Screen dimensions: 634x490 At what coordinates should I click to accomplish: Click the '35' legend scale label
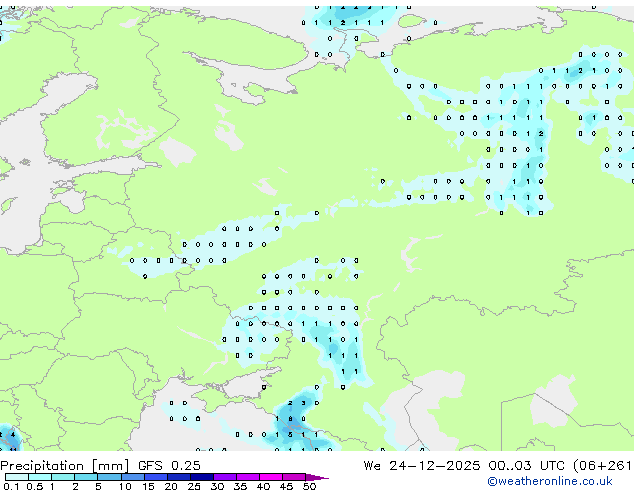(240, 486)
